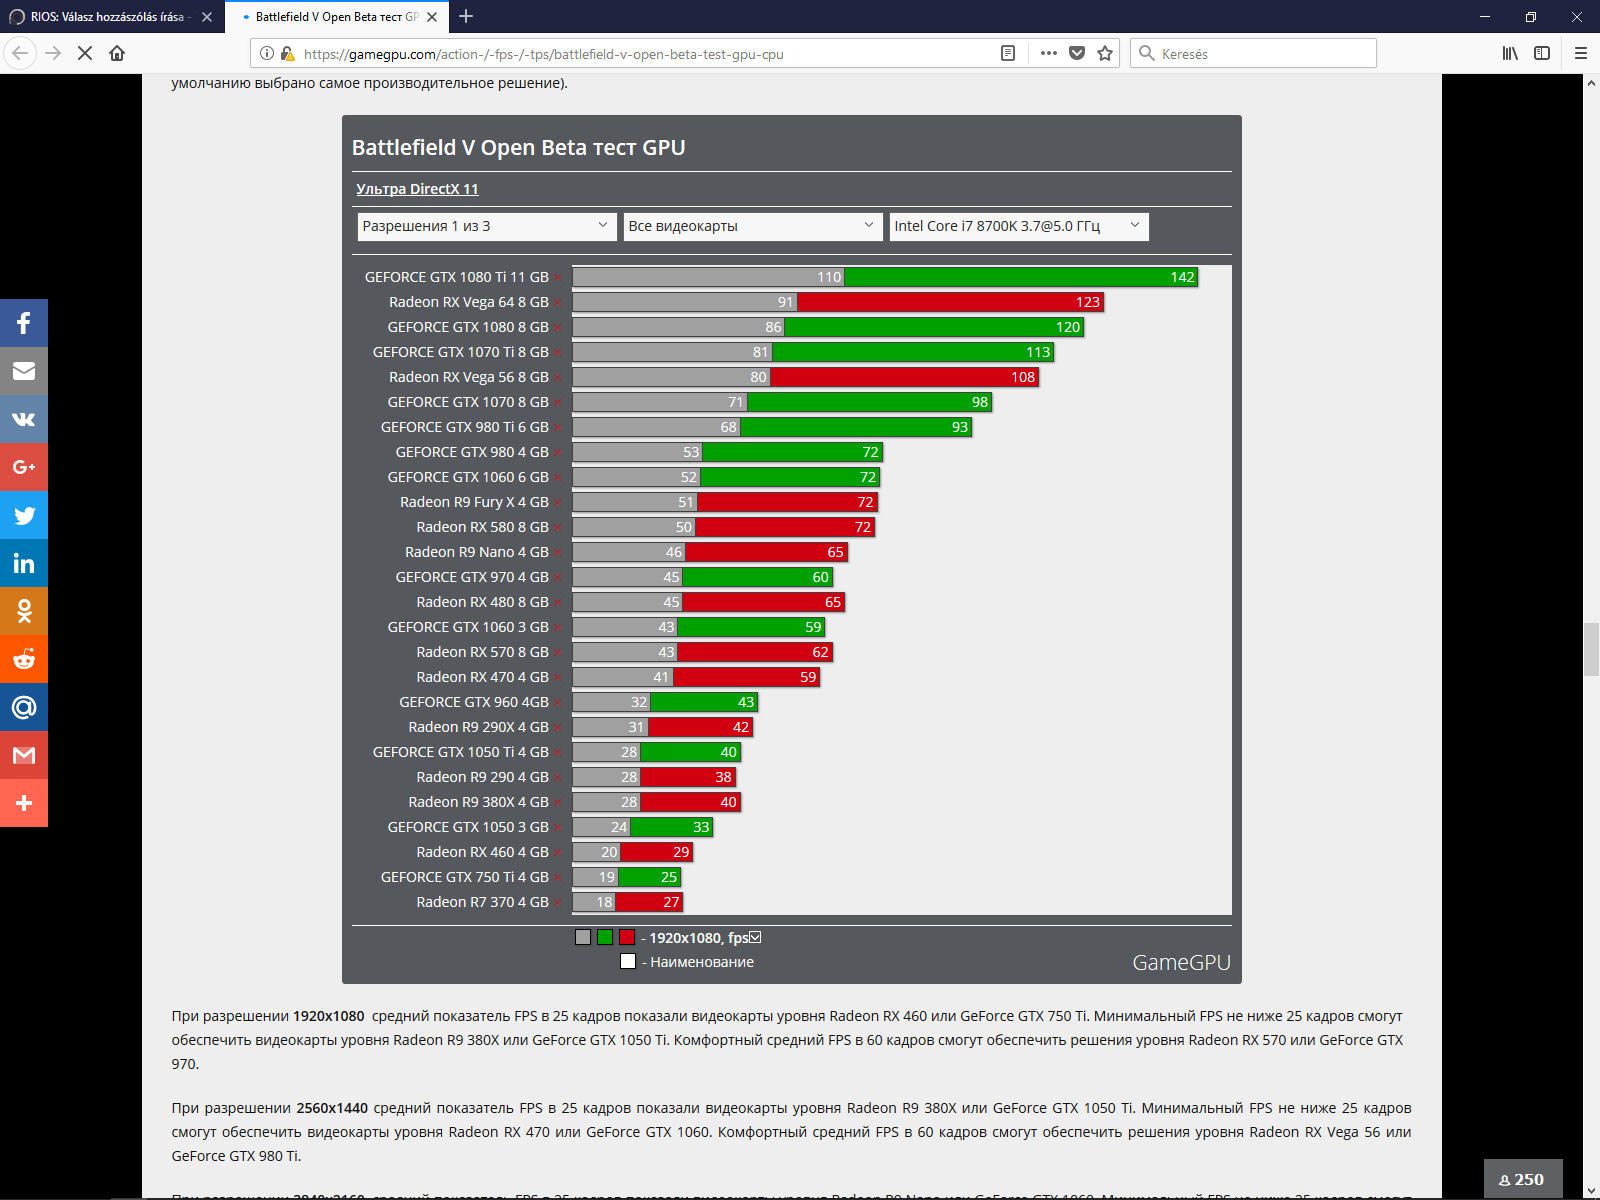Bookmark this page with star
The image size is (1600, 1200).
(1105, 53)
